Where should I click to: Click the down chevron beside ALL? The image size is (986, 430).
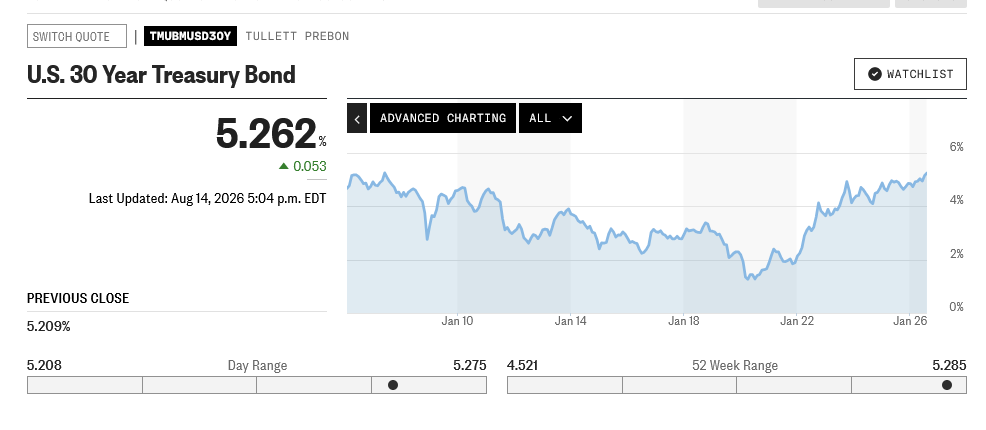pos(567,118)
